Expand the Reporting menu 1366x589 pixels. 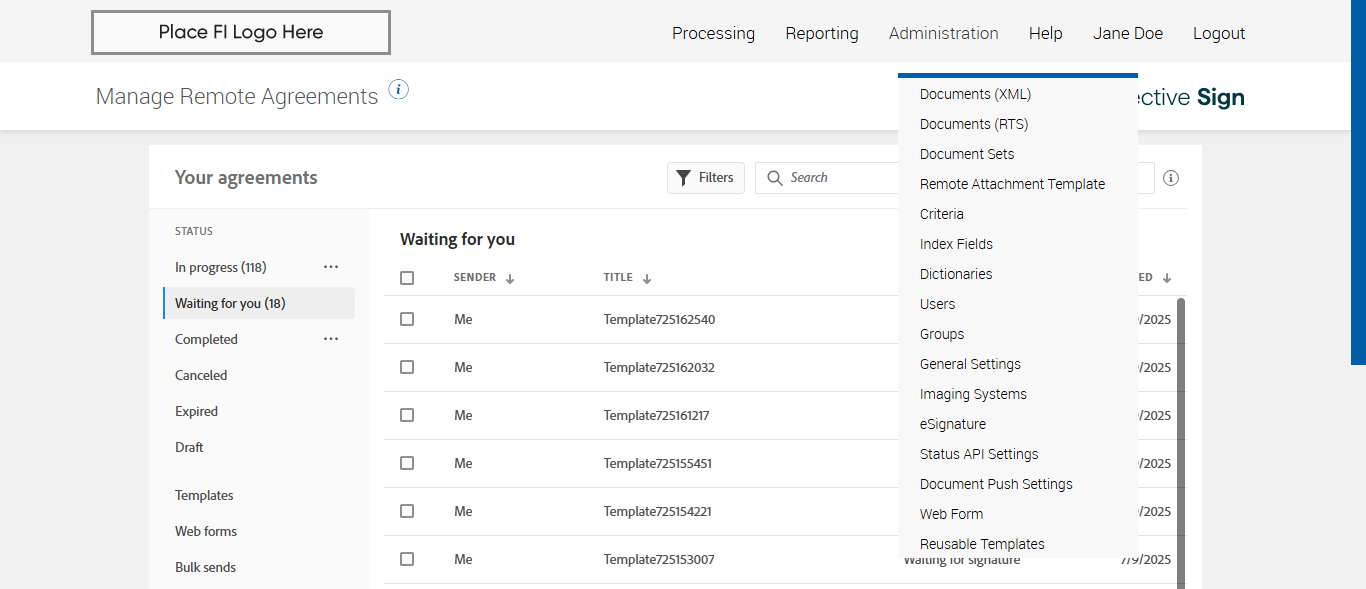pos(821,33)
